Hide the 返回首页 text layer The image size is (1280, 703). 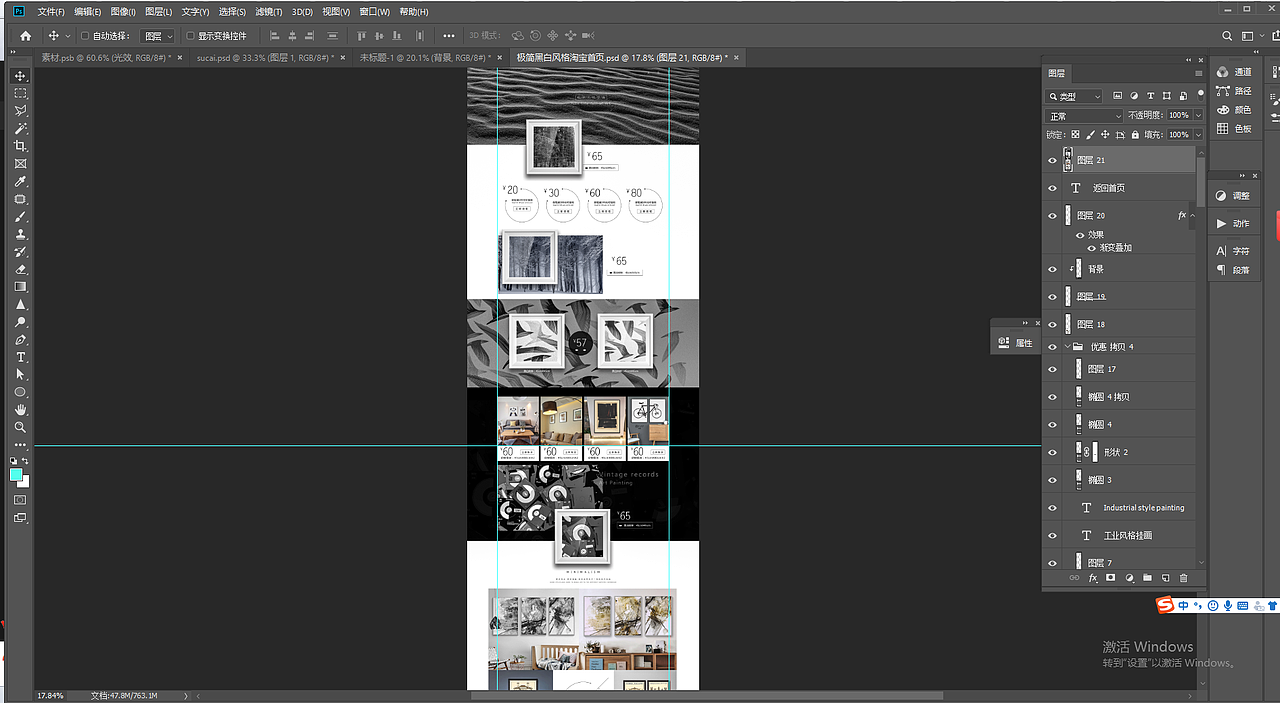tap(1052, 188)
